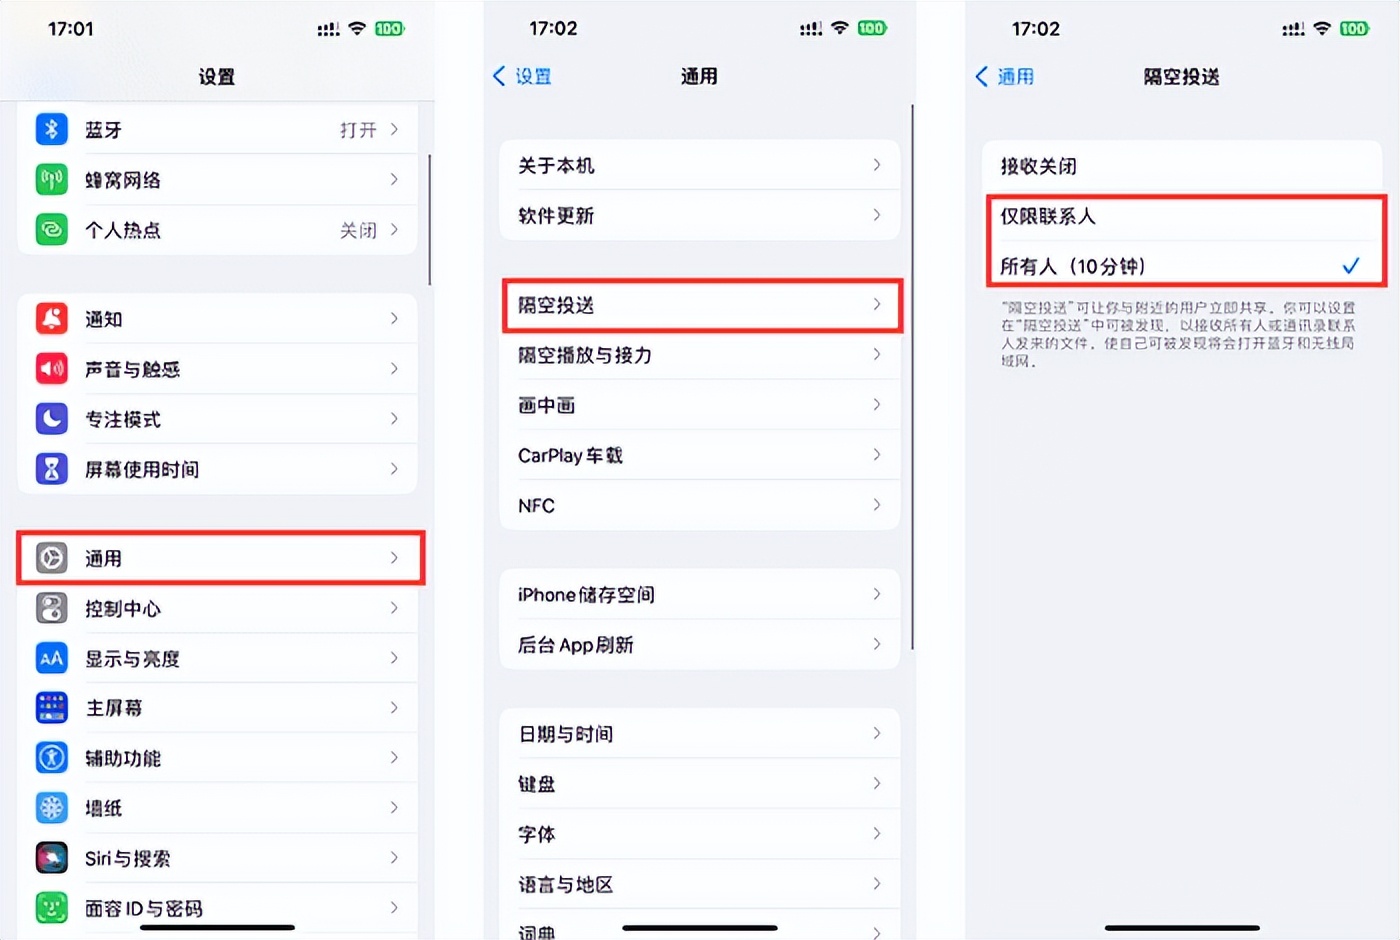Screen dimensions: 1400x940
Task: Go back to 通用 from 隔空投送 page
Action: click(1004, 76)
